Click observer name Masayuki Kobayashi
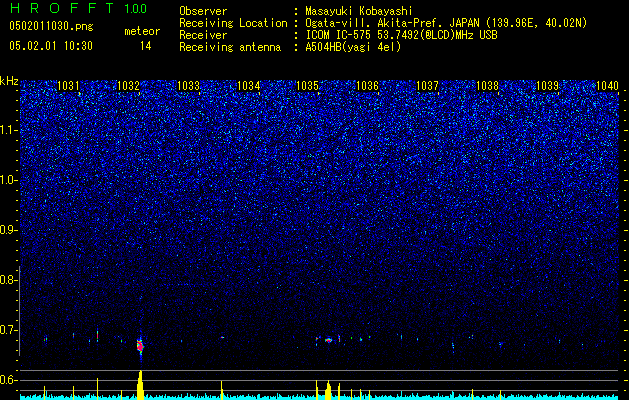Viewport: 629px width, 400px height. tap(359, 11)
